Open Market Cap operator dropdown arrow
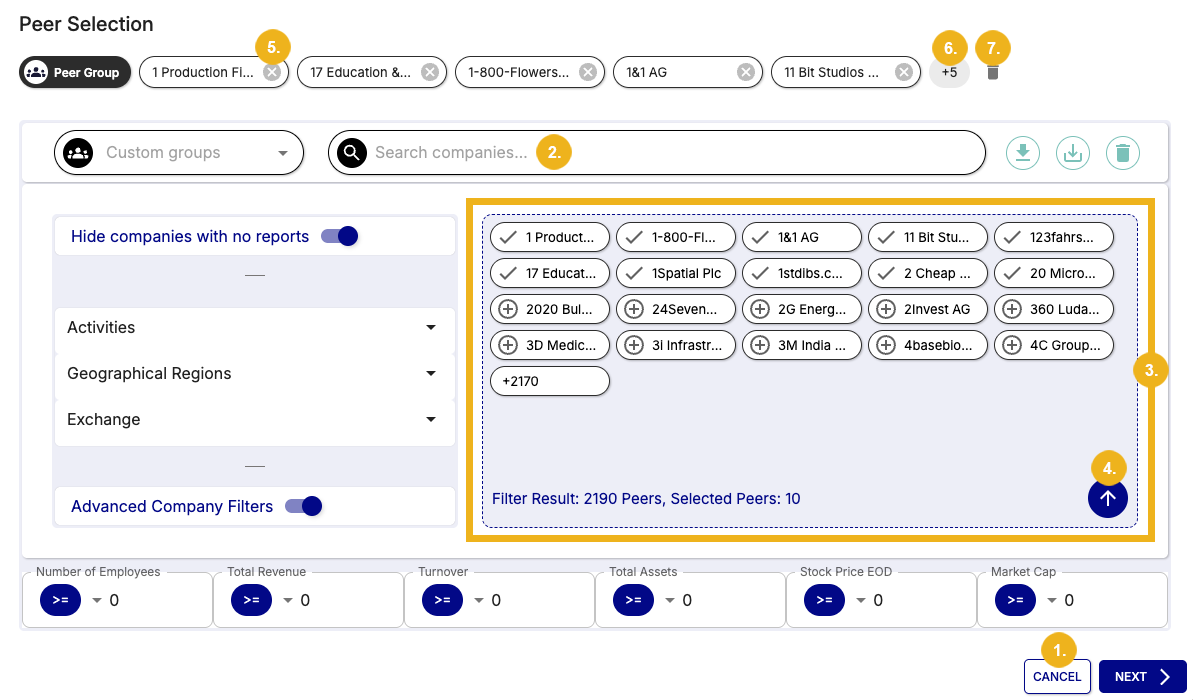 (x=1050, y=600)
